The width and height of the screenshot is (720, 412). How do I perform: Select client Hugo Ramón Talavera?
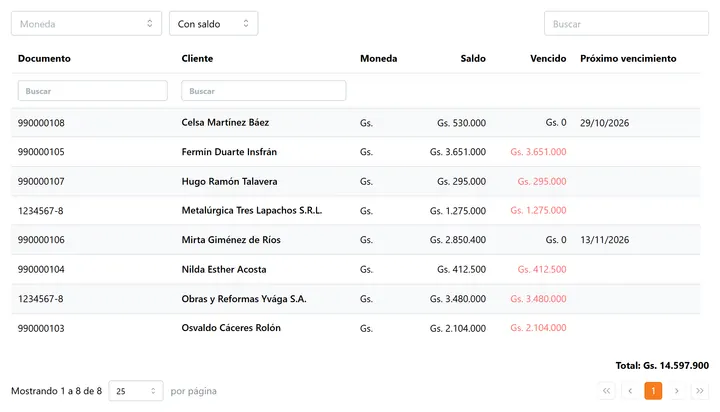229,181
